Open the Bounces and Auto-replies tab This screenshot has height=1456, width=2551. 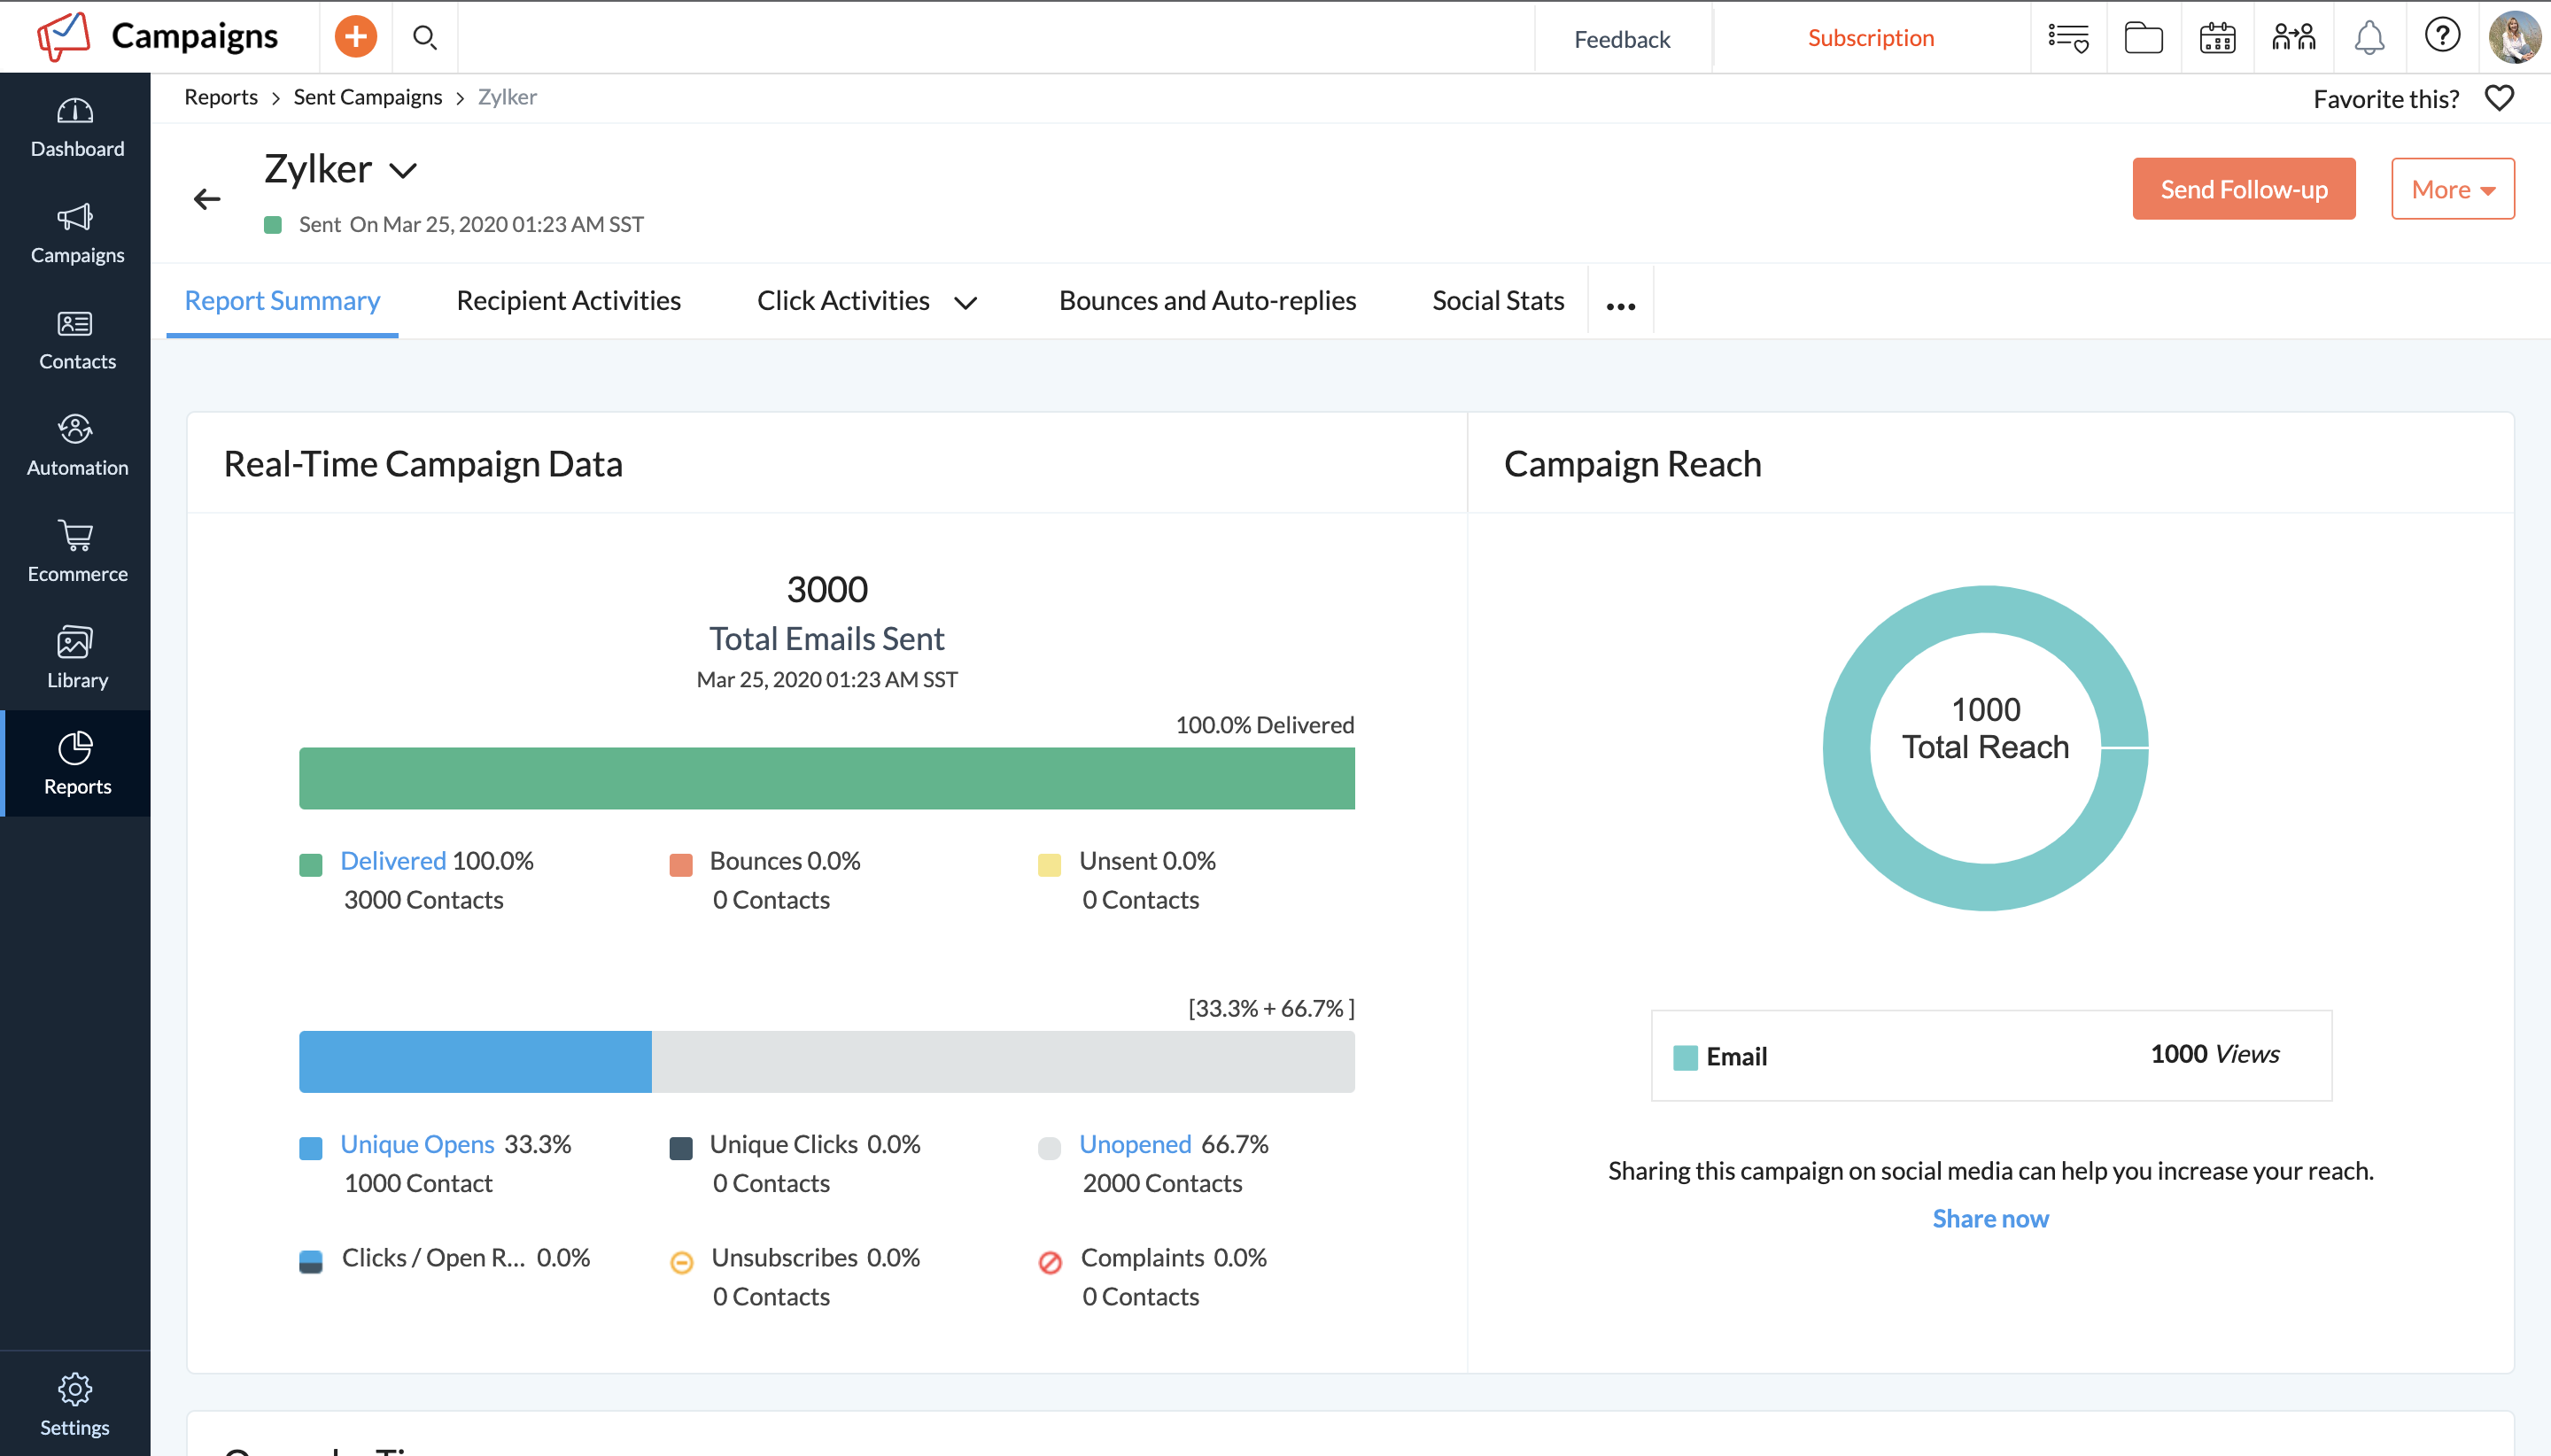coord(1206,299)
